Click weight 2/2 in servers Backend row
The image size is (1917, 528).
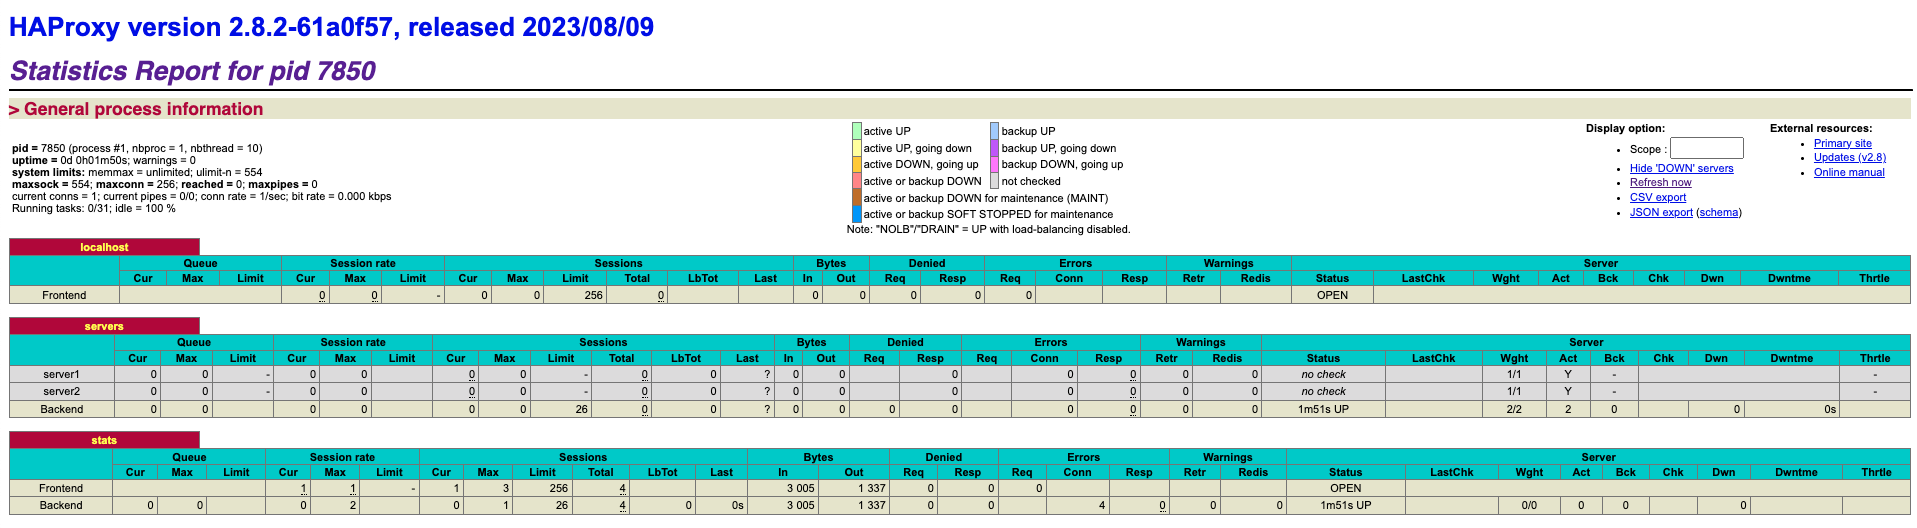pyautogui.click(x=1514, y=409)
